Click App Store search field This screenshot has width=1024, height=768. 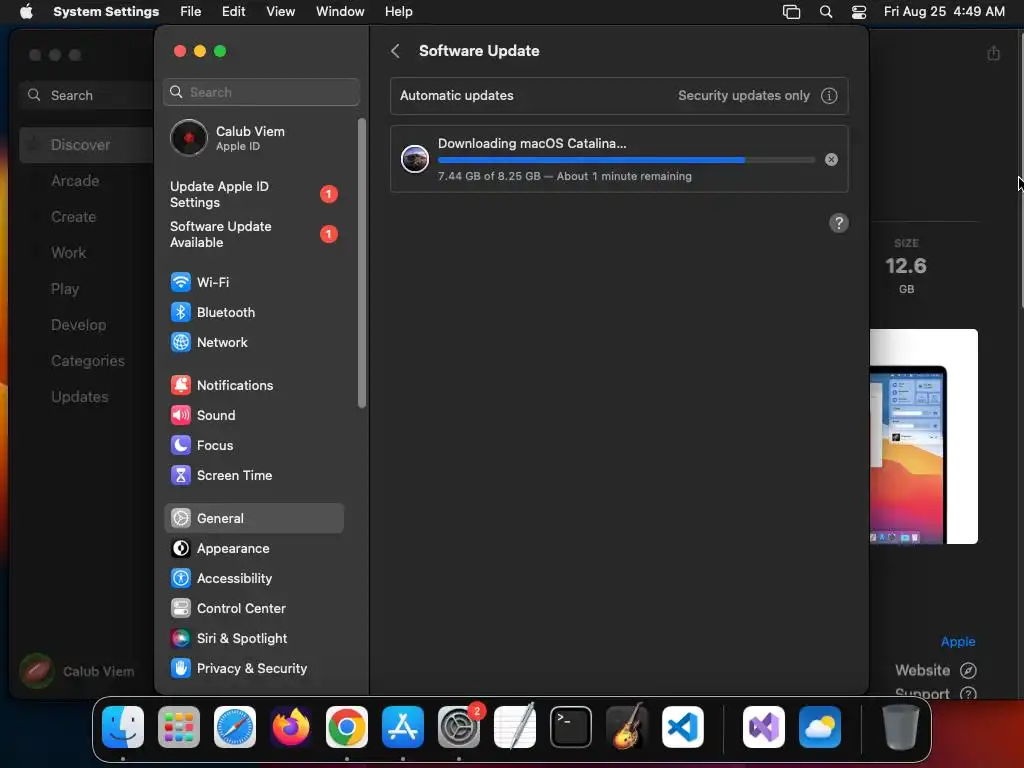click(x=87, y=95)
